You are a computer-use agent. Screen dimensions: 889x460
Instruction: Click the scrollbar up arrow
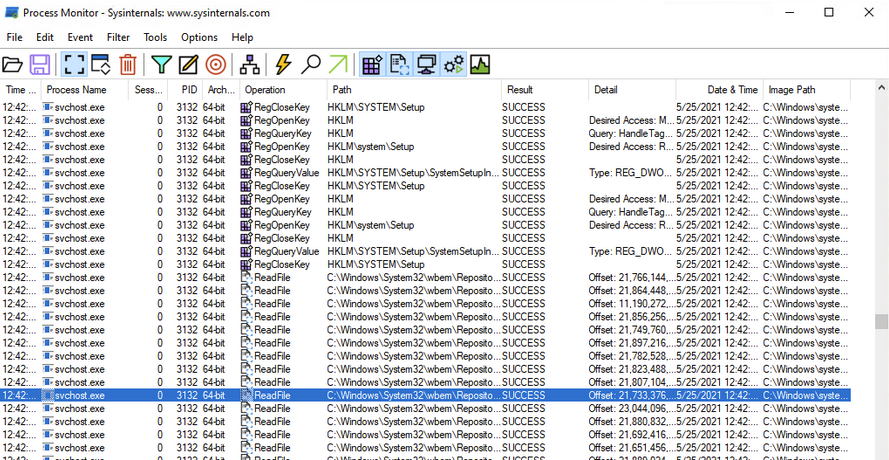point(881,88)
